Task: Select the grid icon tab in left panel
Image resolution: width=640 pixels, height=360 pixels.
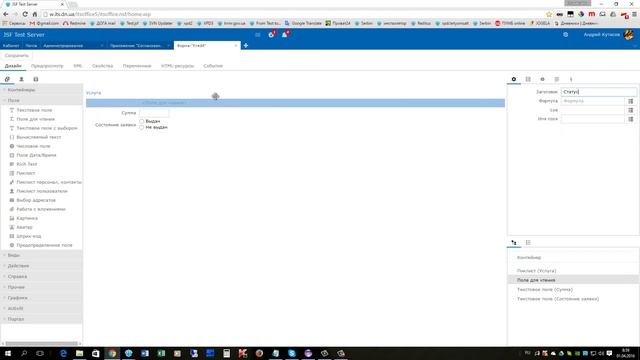Action: click(36, 79)
